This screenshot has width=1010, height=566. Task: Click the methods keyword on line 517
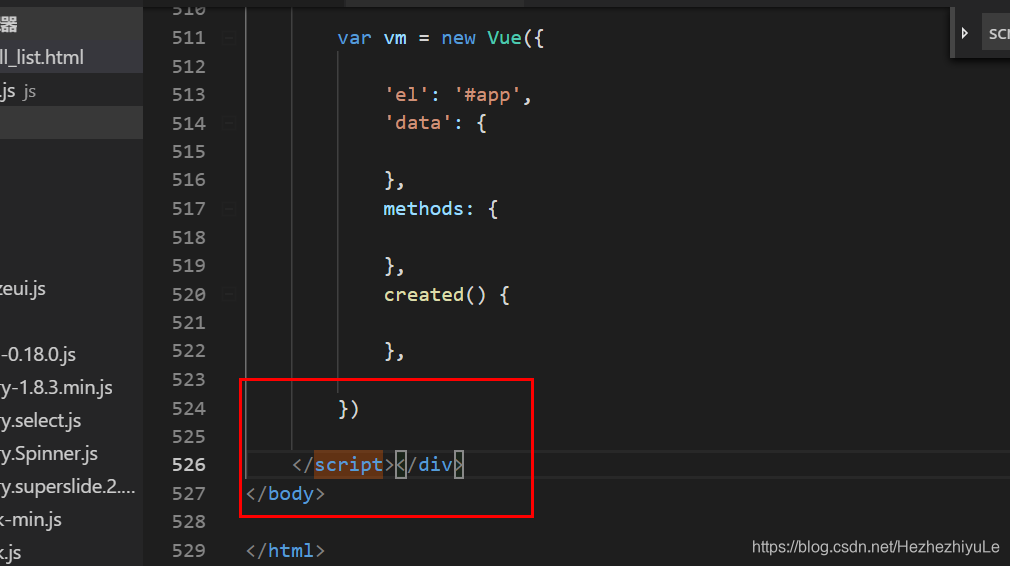423,209
